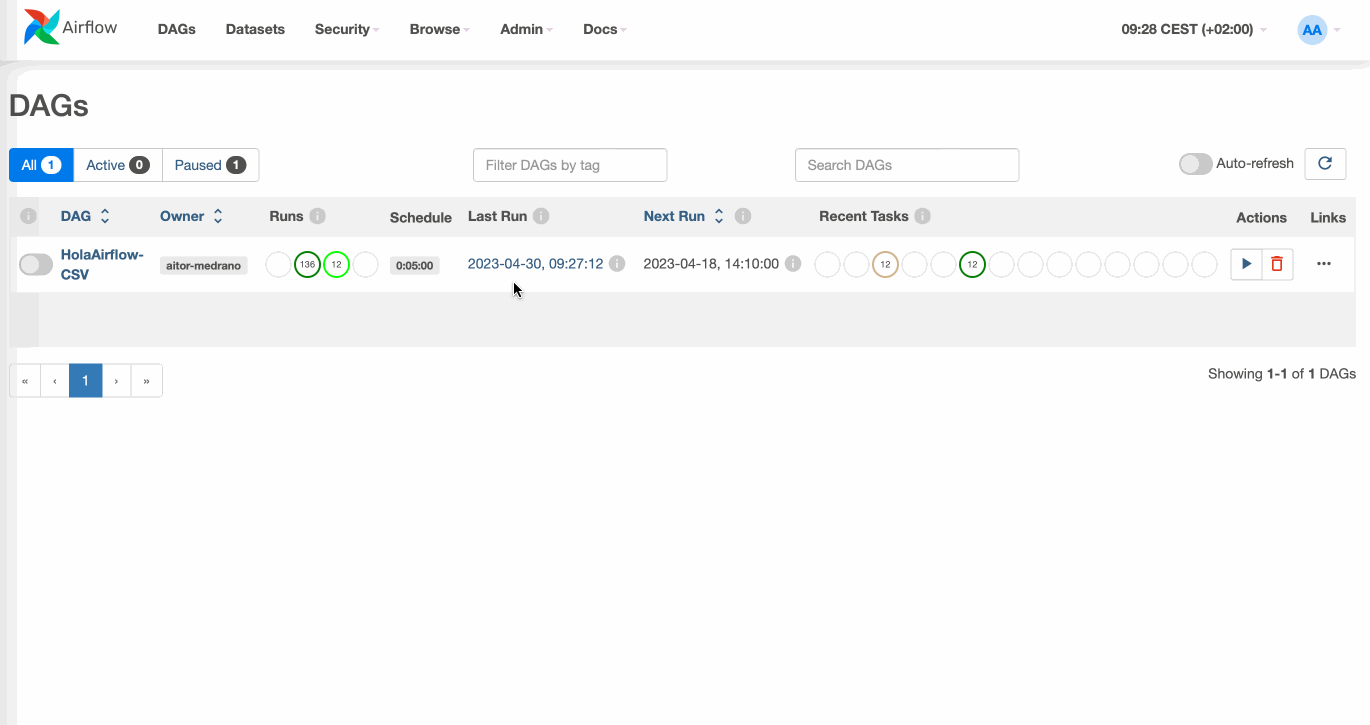
Task: Click the info icon beside Recent Tasks header
Action: point(923,216)
